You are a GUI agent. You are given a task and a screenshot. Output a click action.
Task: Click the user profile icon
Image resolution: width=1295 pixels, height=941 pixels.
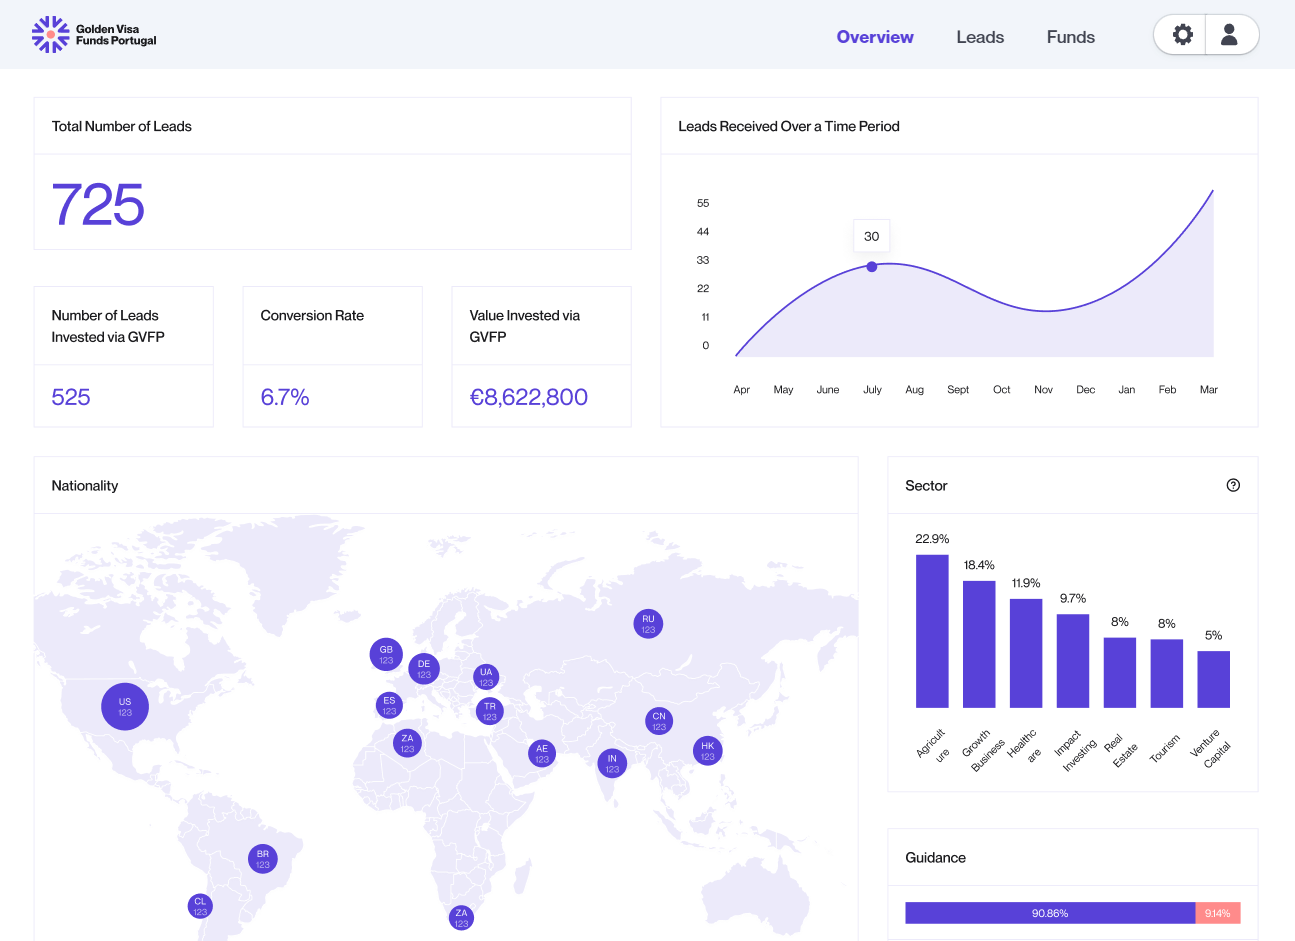coord(1230,35)
